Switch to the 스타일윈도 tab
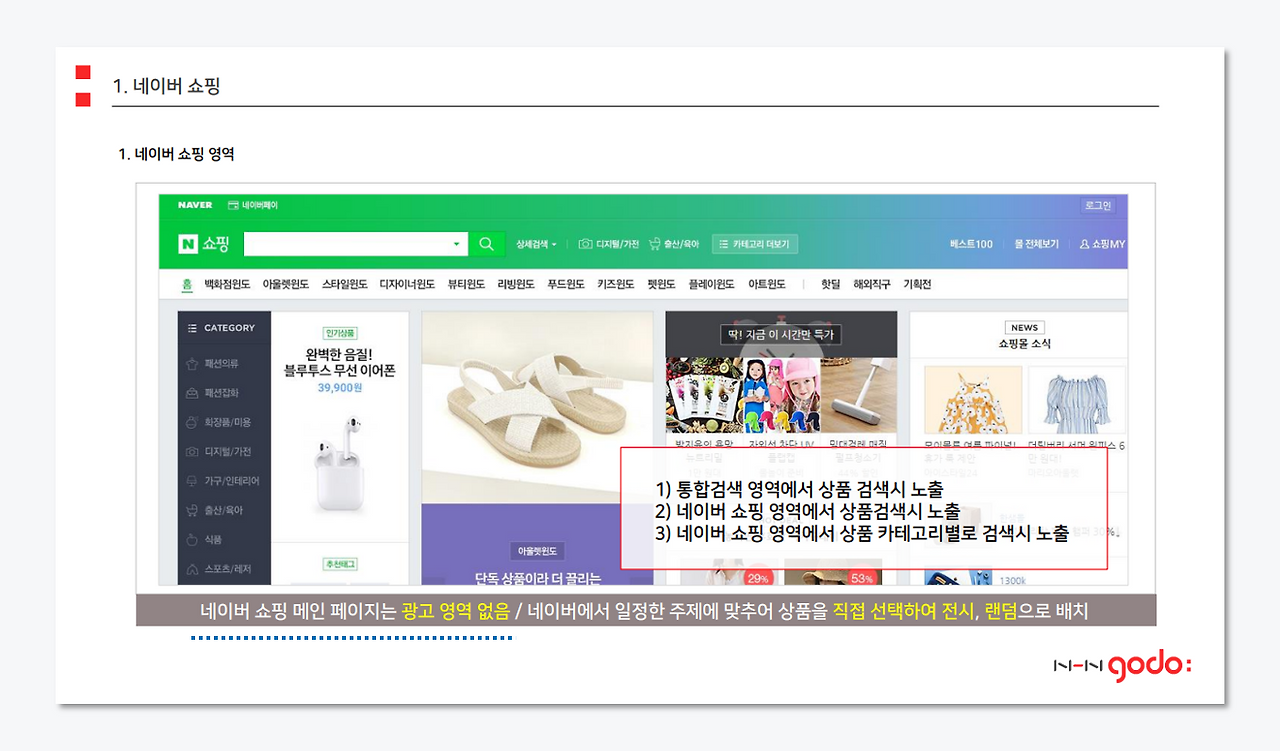 click(x=345, y=284)
